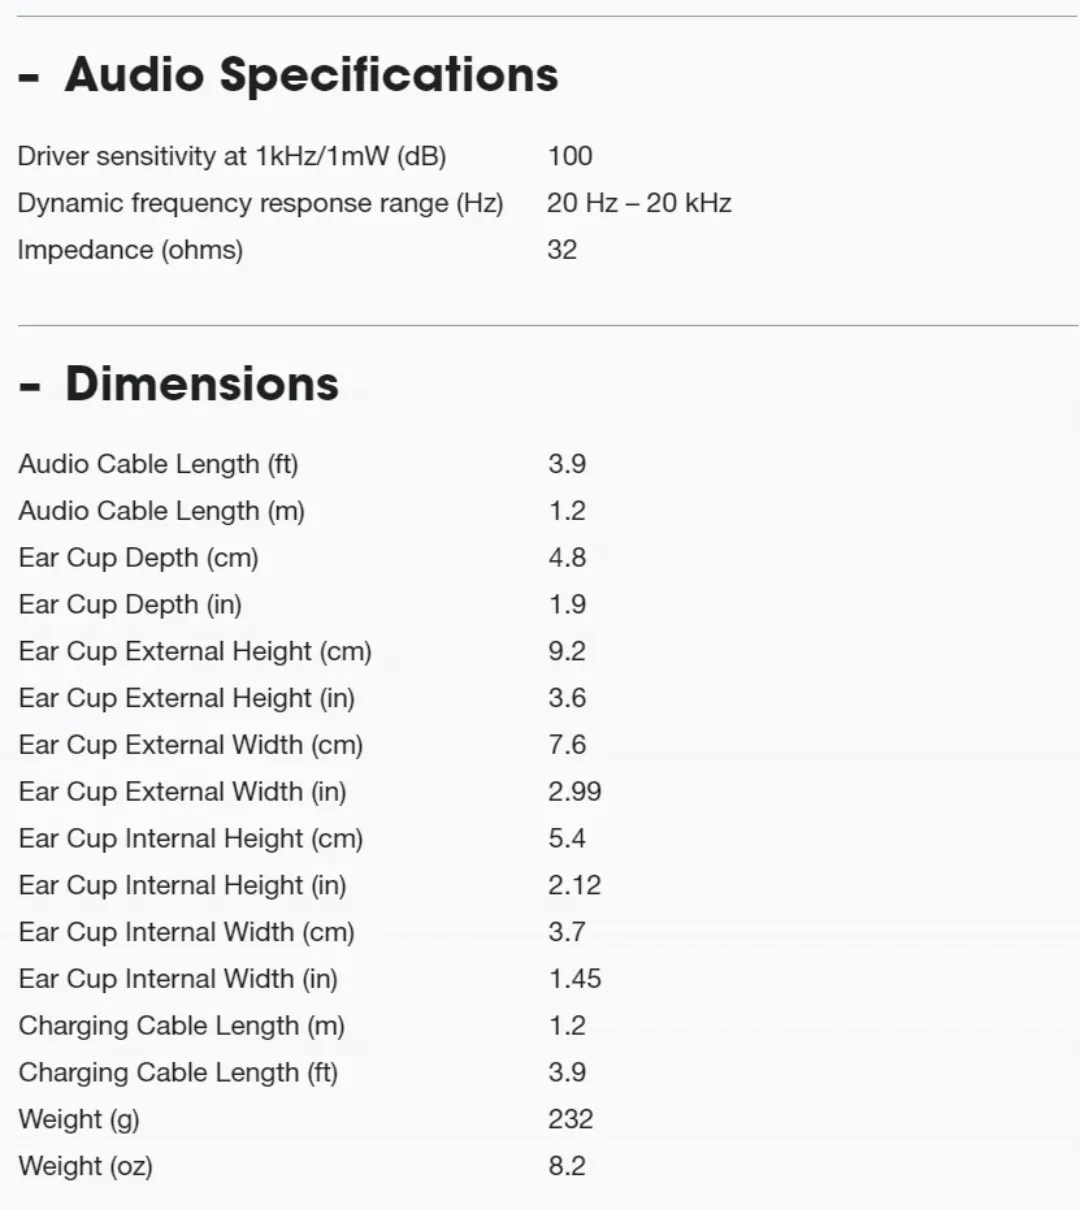This screenshot has width=1080, height=1210.
Task: Collapse the Dimensions section
Action: coord(179,384)
